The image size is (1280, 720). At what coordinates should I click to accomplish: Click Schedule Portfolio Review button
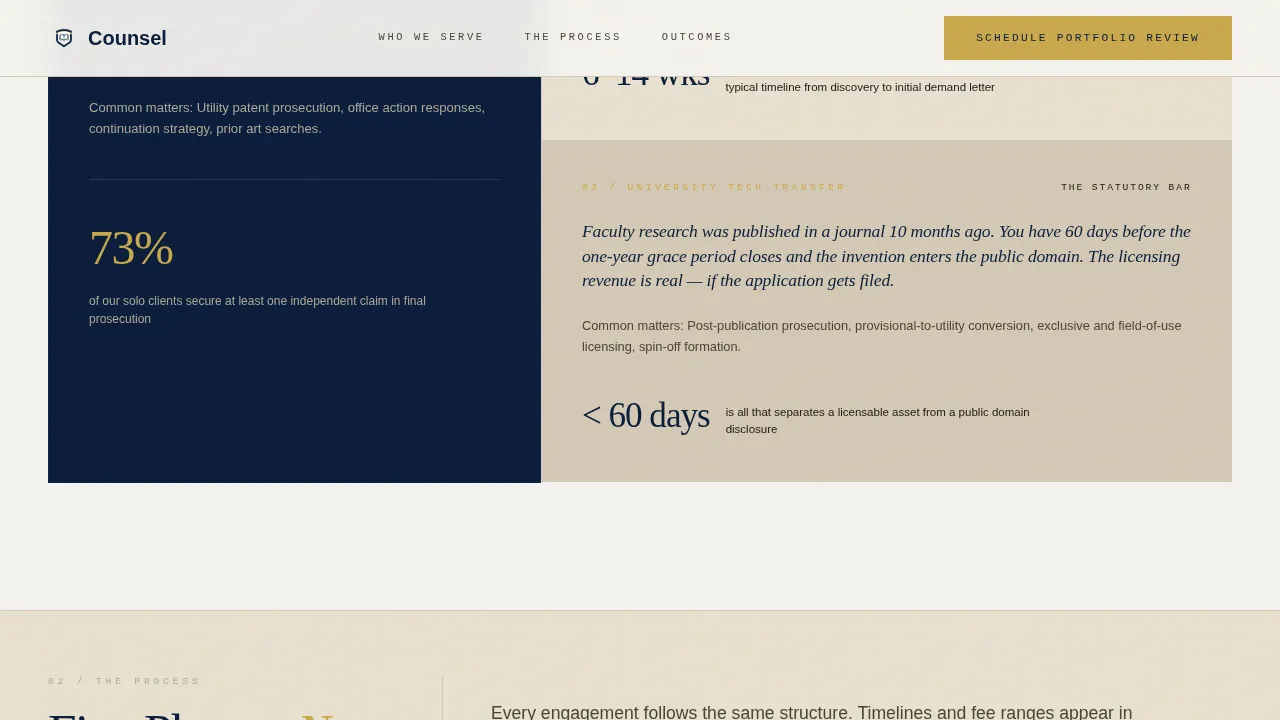pos(1088,38)
